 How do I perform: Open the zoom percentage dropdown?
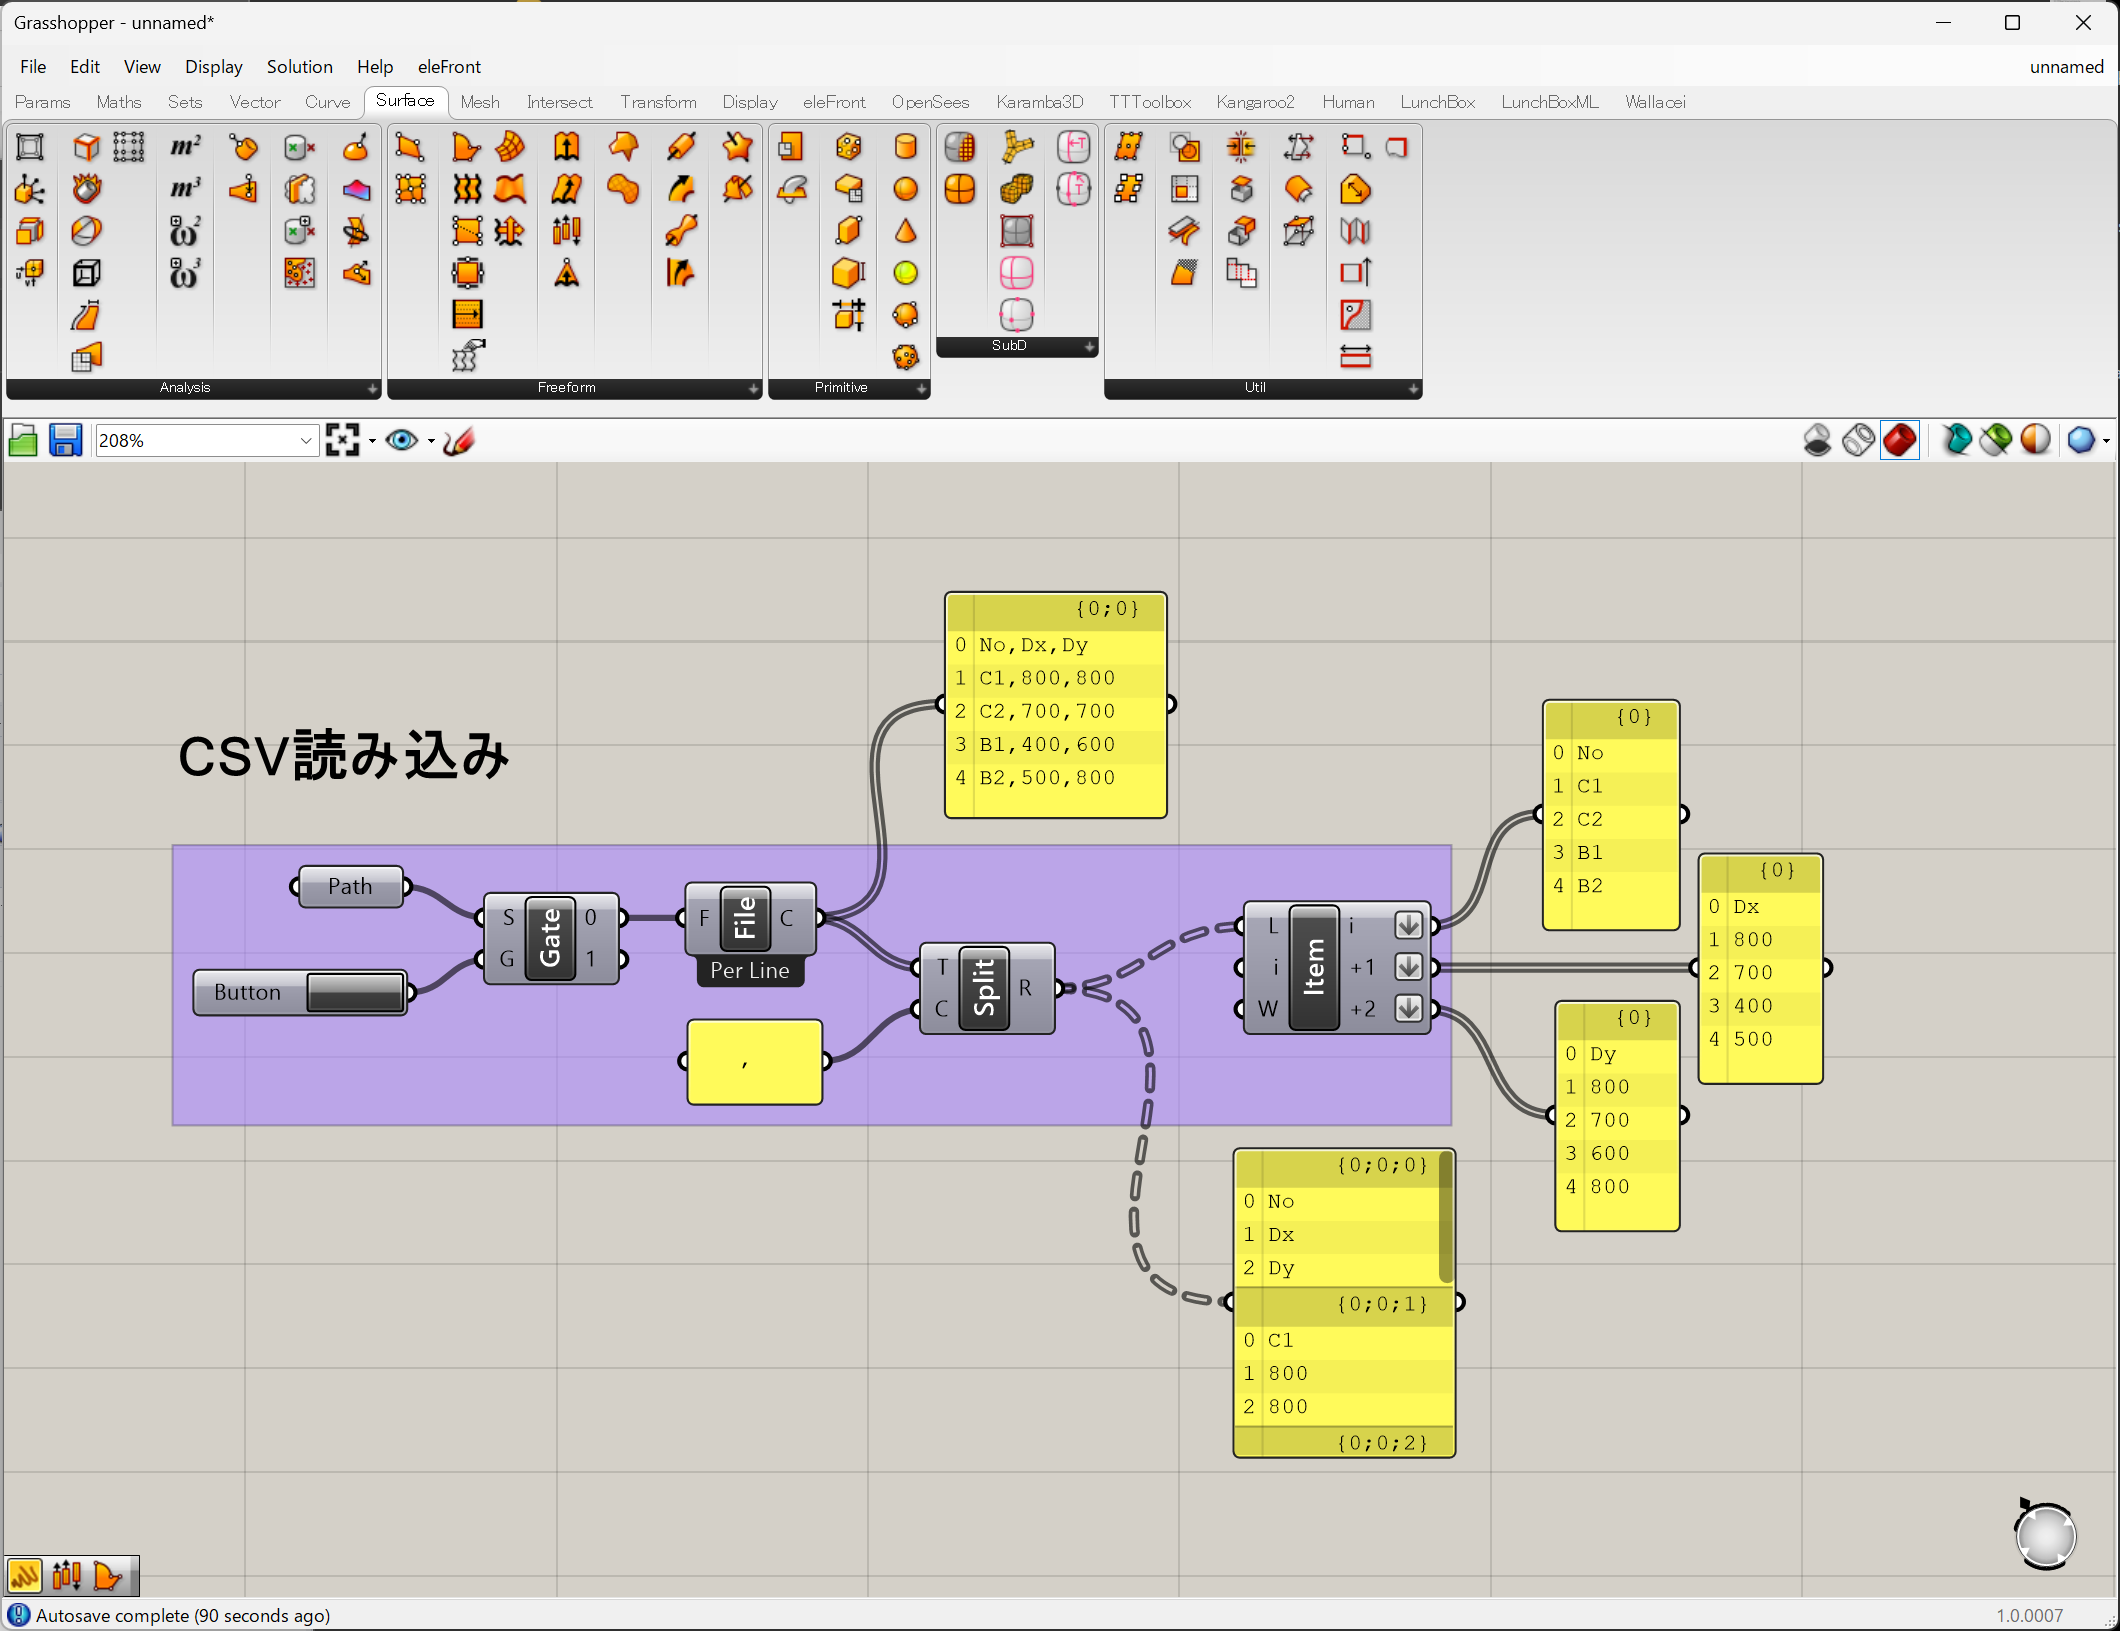tap(306, 441)
